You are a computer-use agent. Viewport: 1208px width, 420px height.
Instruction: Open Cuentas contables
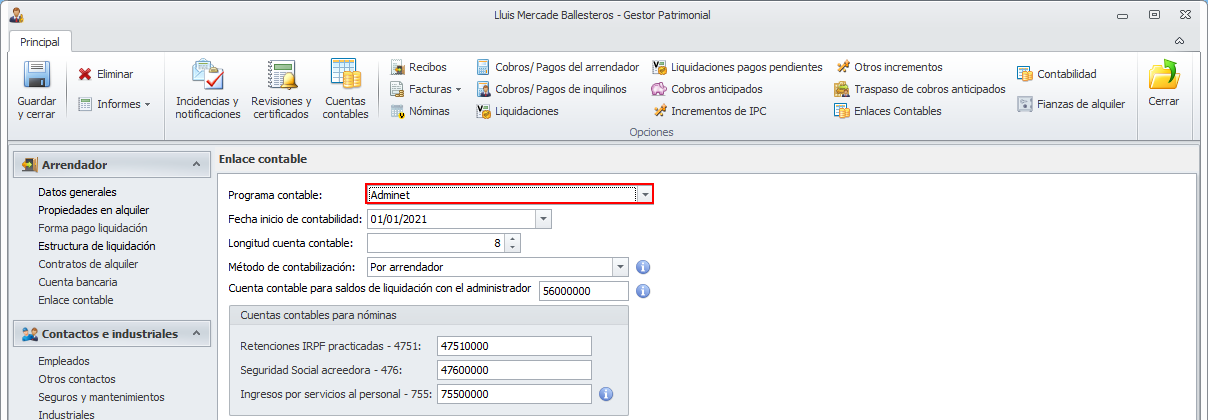(x=345, y=76)
